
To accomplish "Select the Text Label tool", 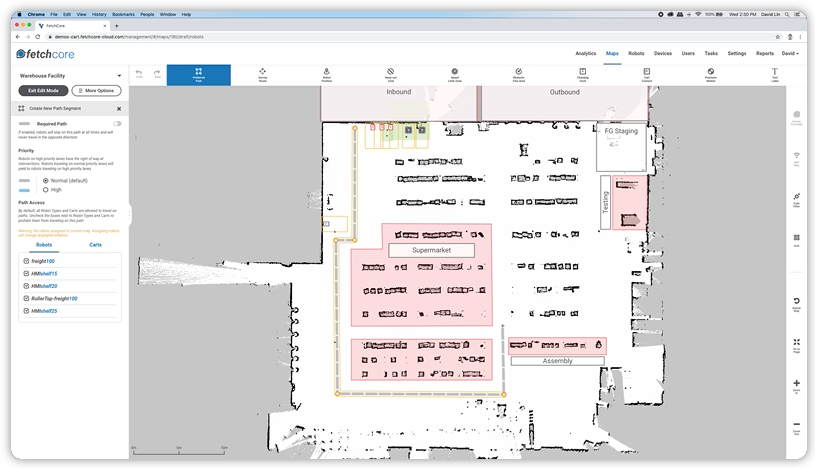I will pos(774,75).
